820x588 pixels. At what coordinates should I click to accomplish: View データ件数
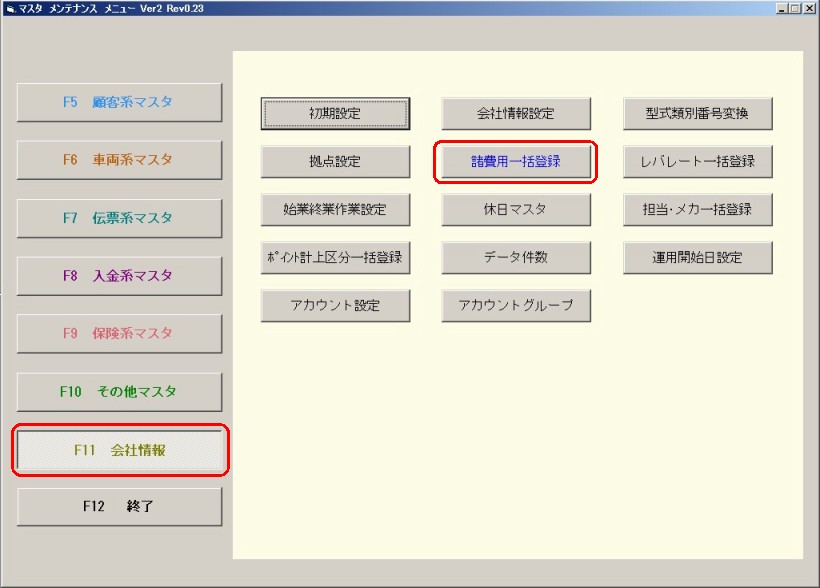[516, 258]
